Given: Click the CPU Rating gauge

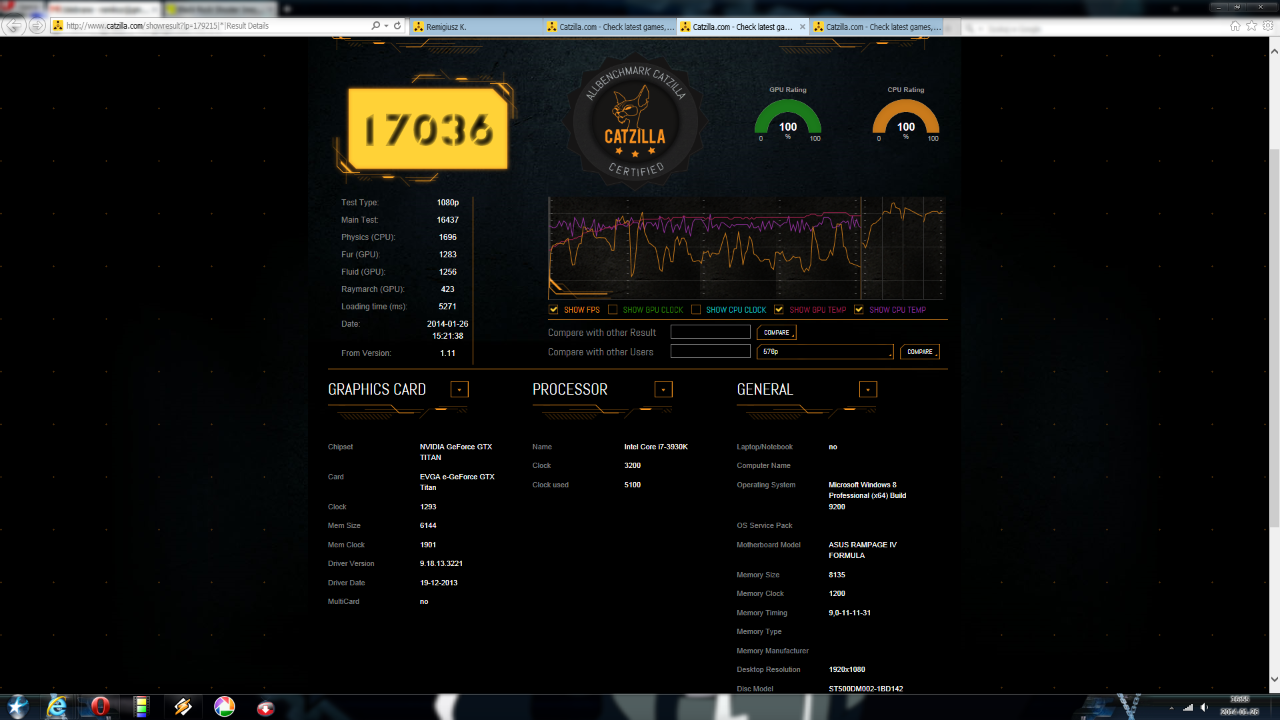Looking at the screenshot, I should 906,120.
